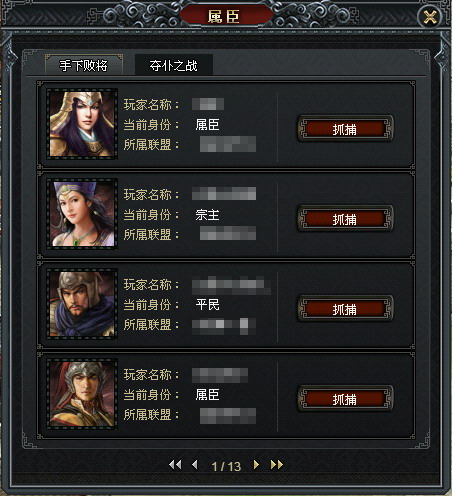Click the blurred alliance name in fourth entry

point(228,416)
